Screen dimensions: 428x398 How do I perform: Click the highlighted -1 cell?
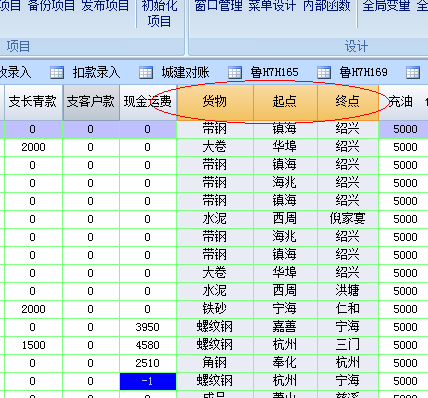coord(148,381)
